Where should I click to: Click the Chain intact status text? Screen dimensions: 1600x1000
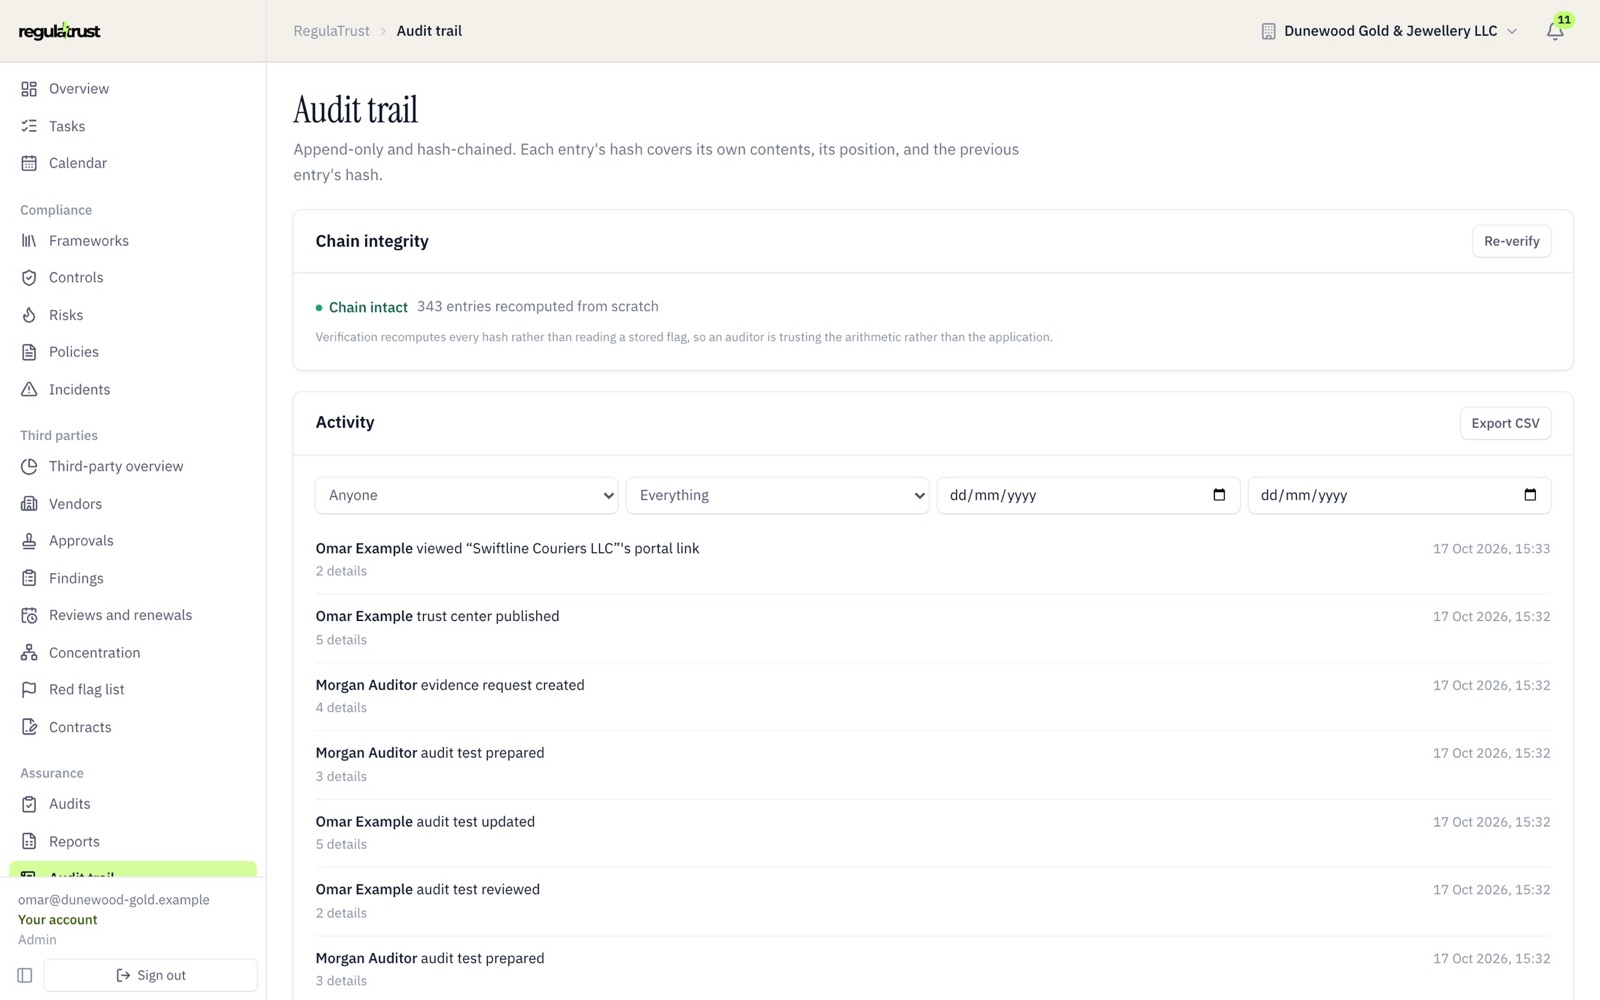[x=368, y=307]
